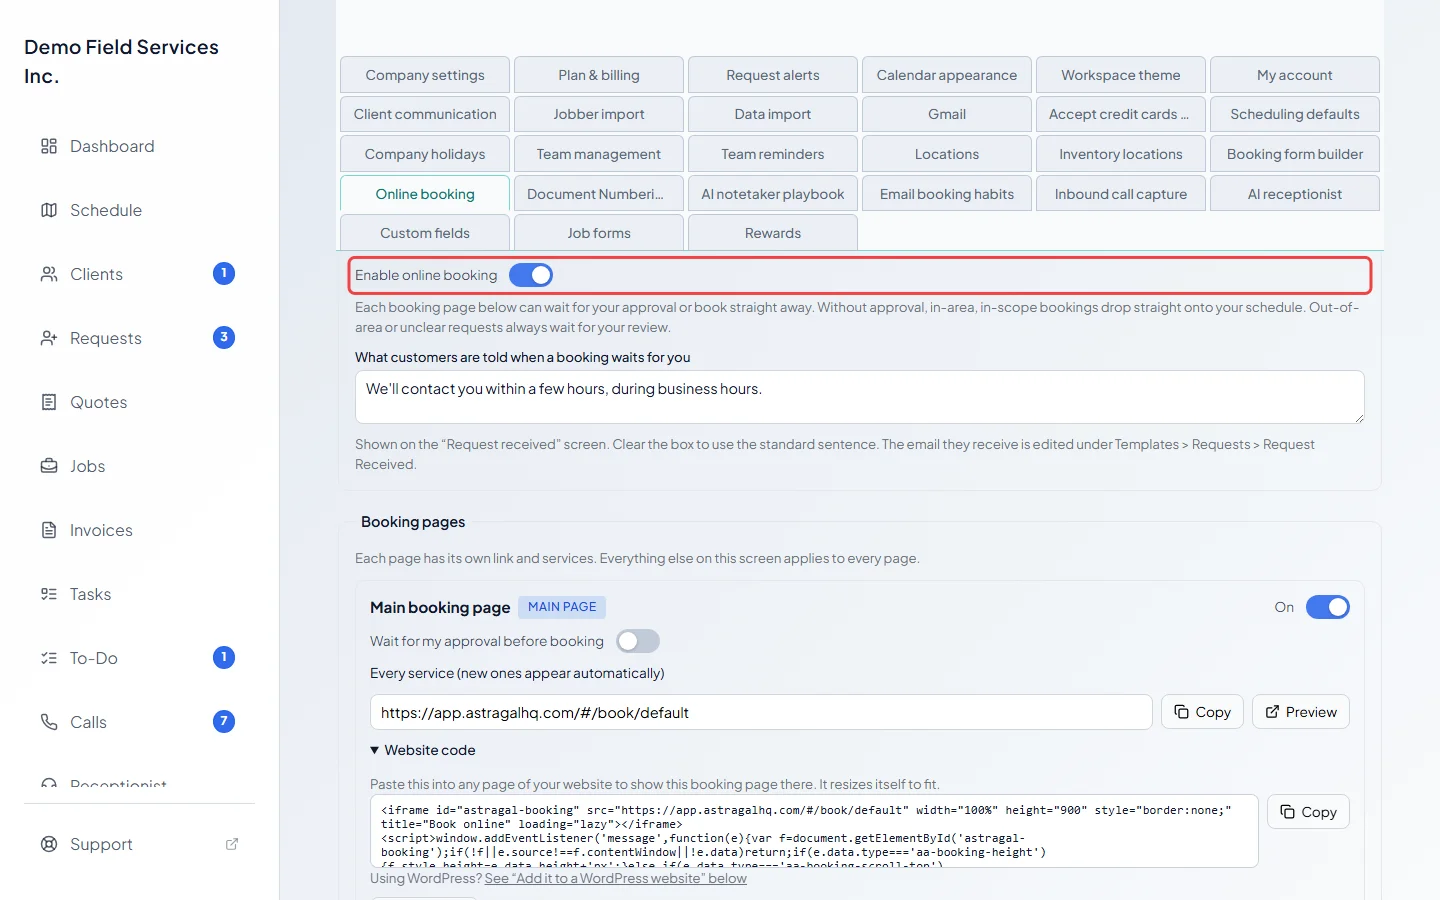This screenshot has width=1440, height=900.
Task: Preview the main booking page
Action: point(1301,712)
